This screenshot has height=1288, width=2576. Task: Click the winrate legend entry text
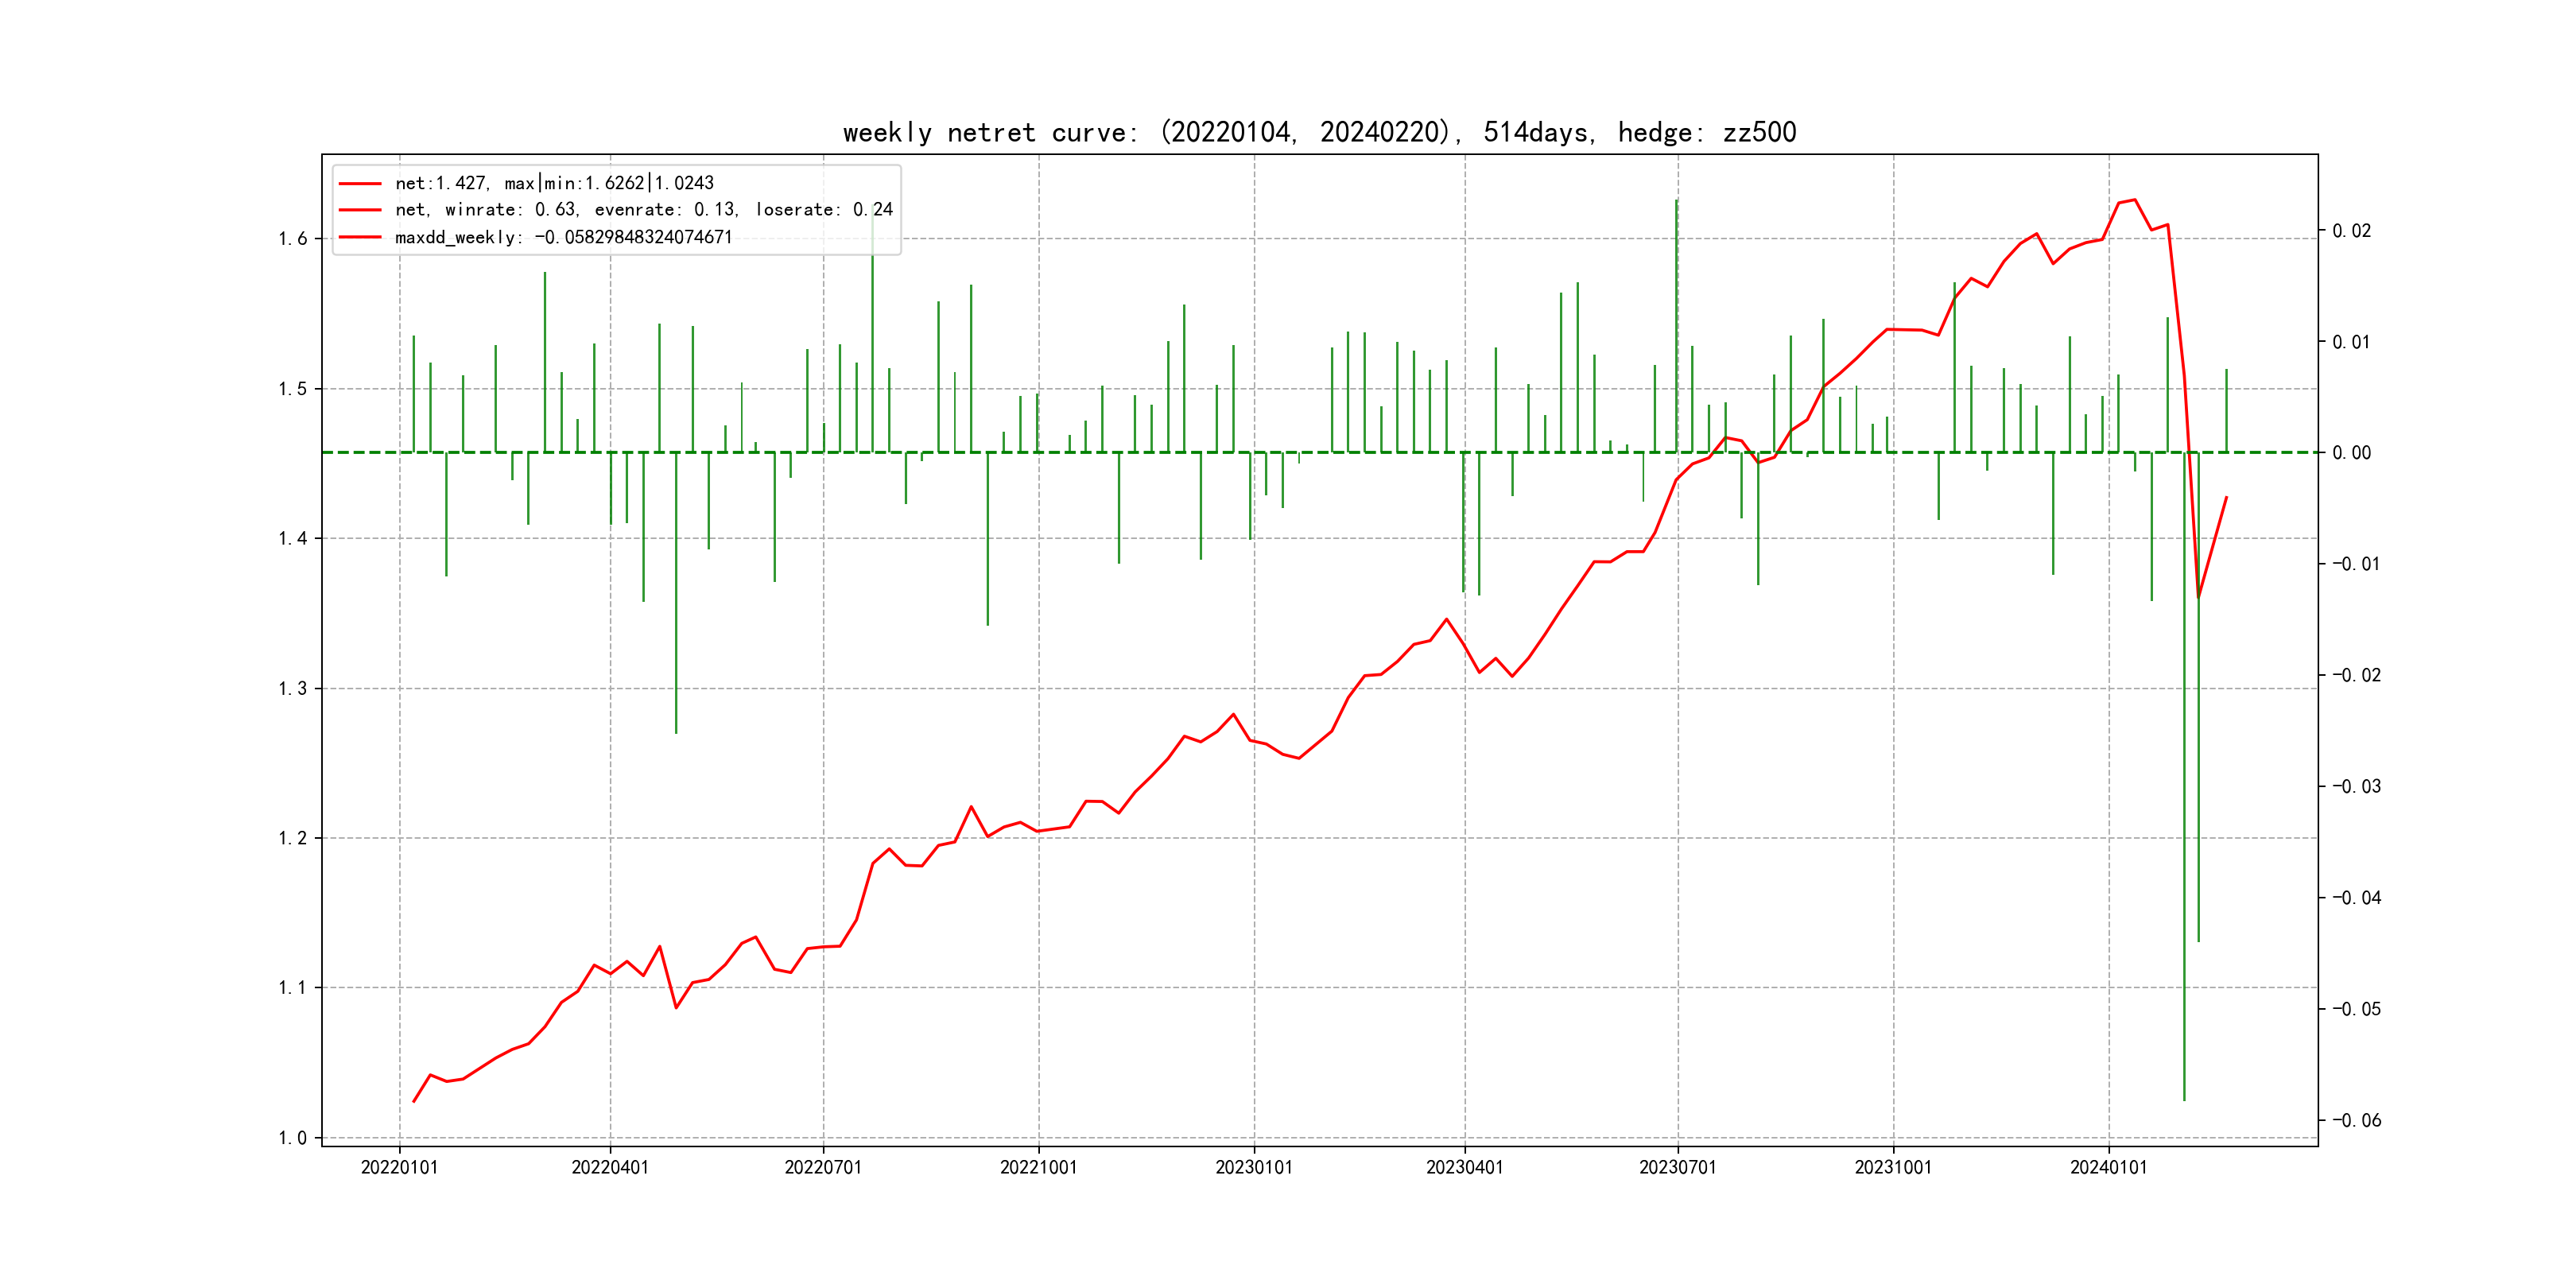tap(643, 210)
